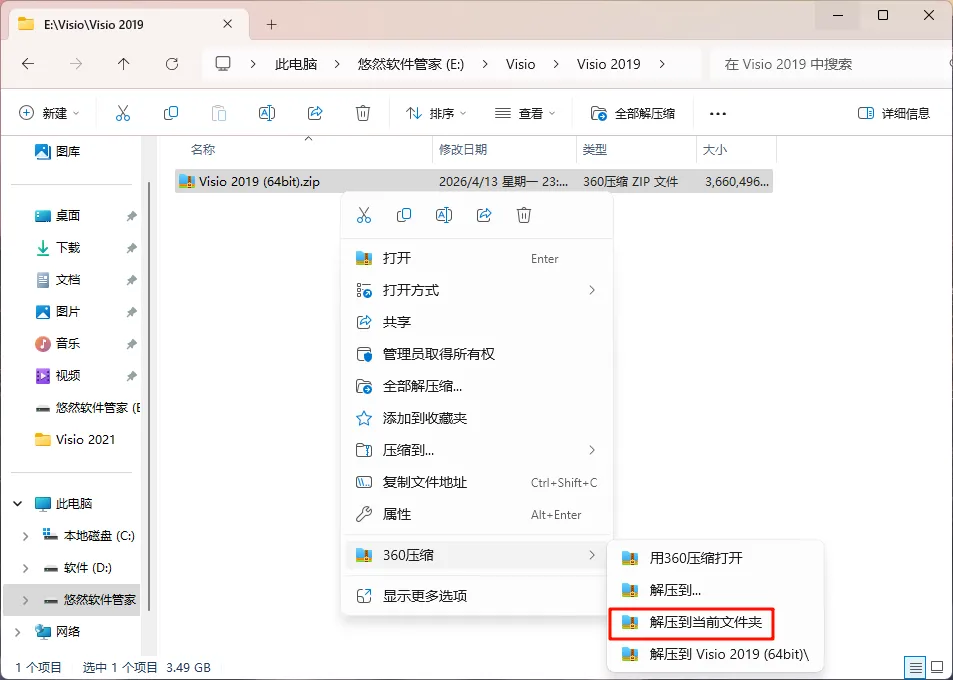
Task: Click 悠然软件管家 (E:) in the breadcrumb
Action: click(411, 64)
